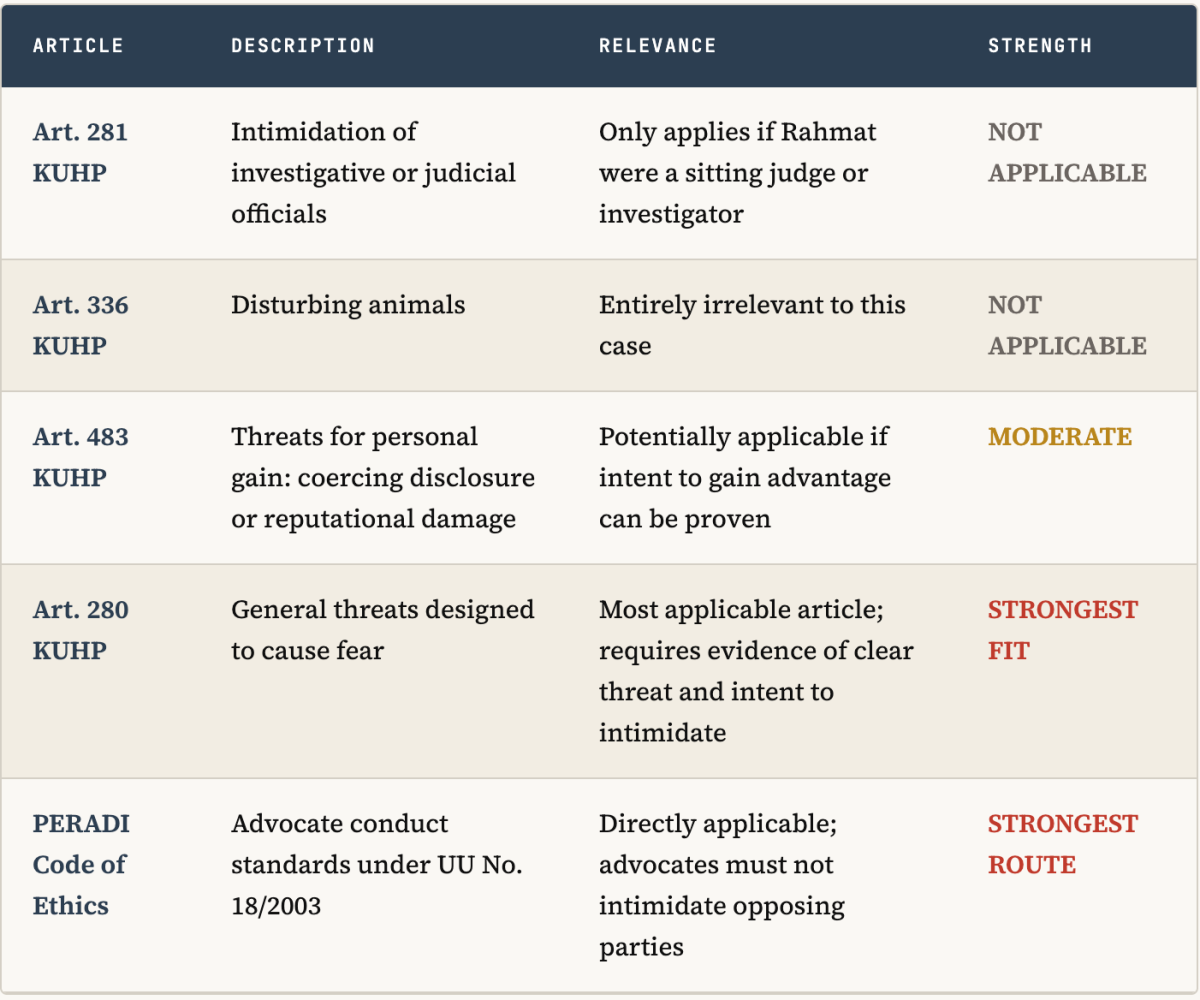Viewport: 1200px width, 1000px height.
Task: Click NOT APPLICABLE in Art. 281 row
Action: pos(1067,152)
